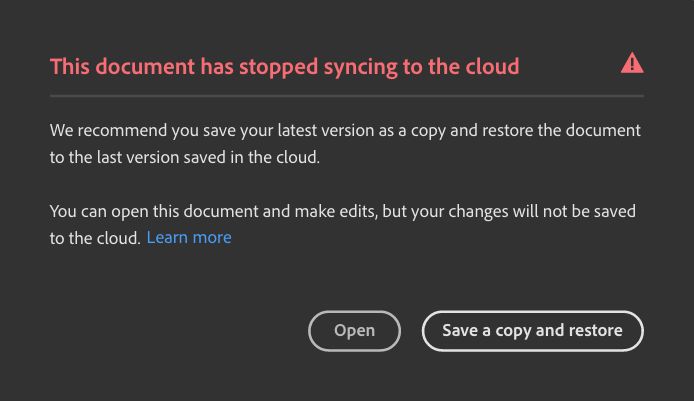Click the red warning triangle icon
The width and height of the screenshot is (694, 401).
(x=632, y=64)
